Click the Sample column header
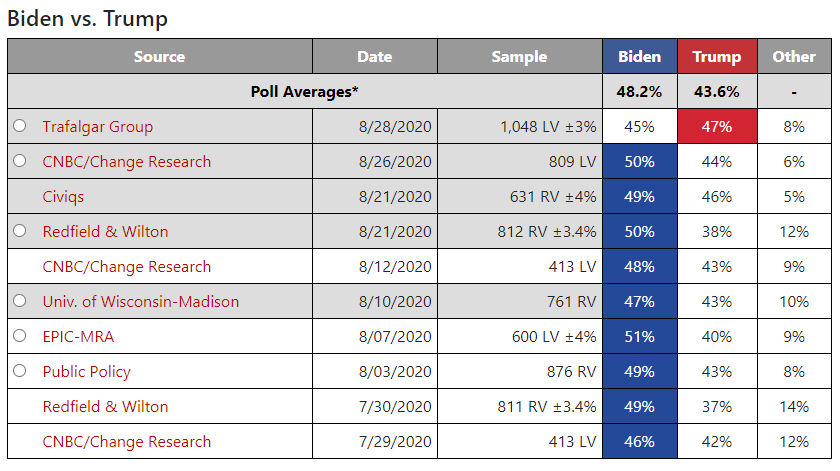This screenshot has width=840, height=471. [520, 56]
